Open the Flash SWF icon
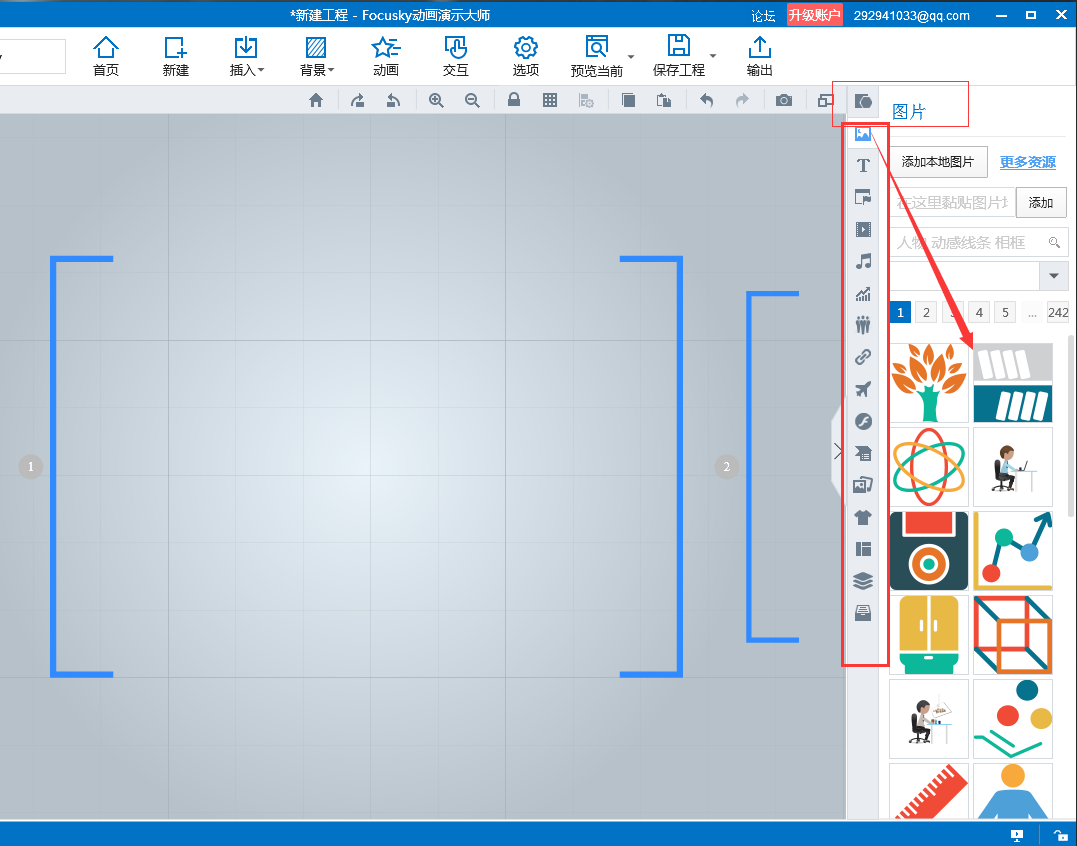1077x846 pixels. [x=863, y=421]
